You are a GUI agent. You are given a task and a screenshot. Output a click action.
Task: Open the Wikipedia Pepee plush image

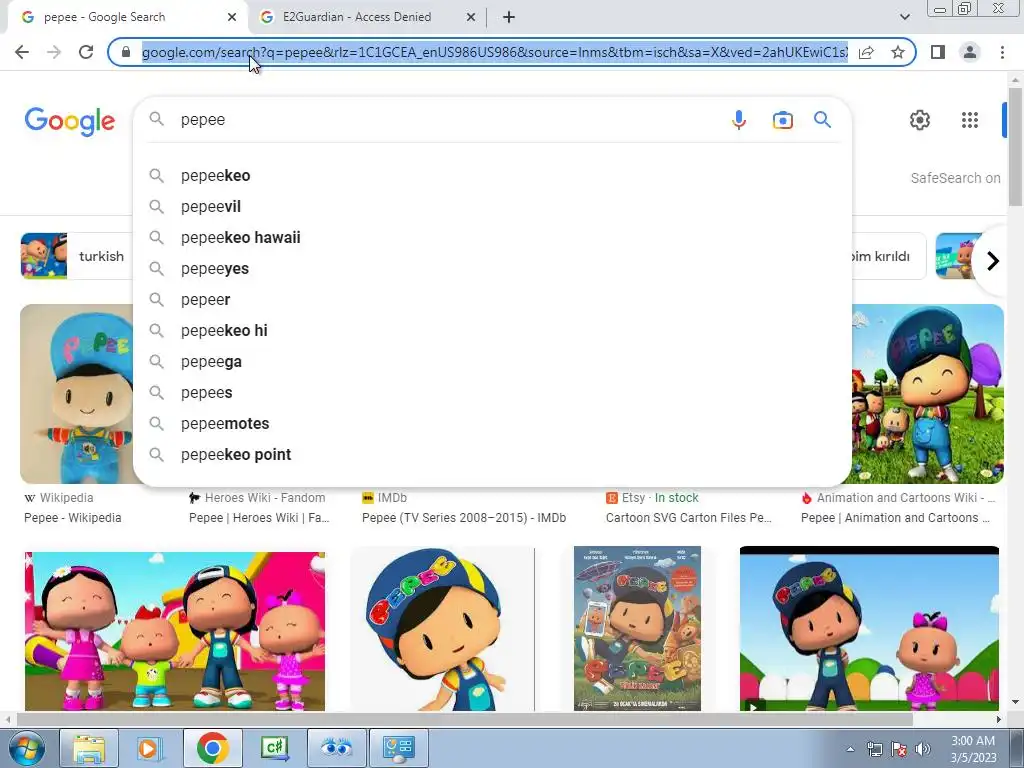click(77, 394)
